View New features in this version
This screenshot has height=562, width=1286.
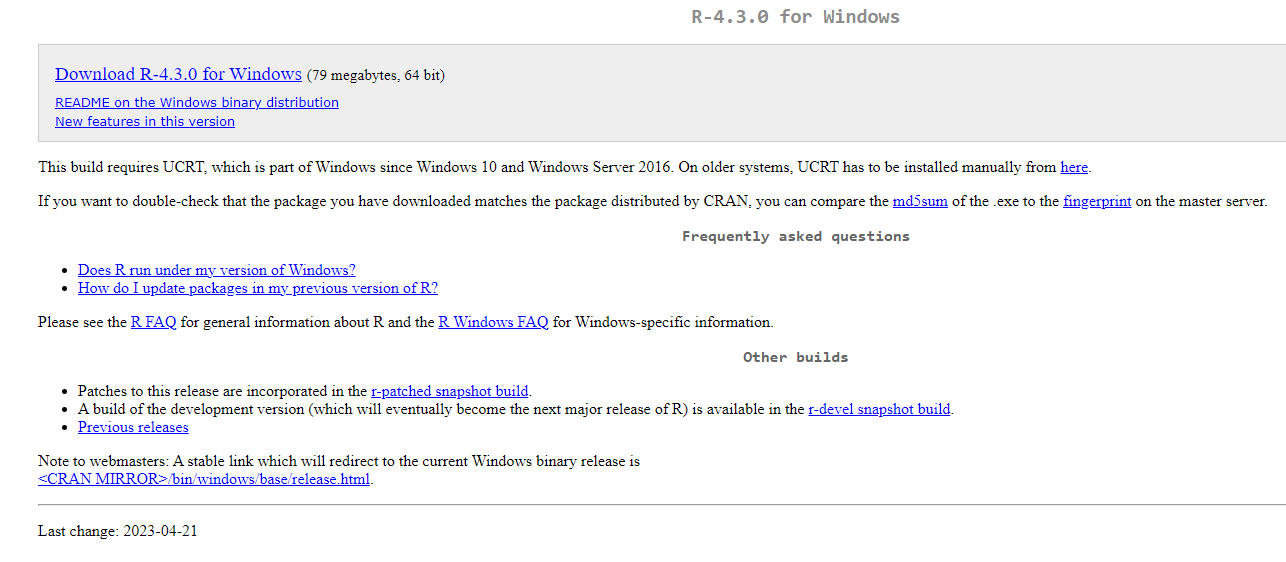145,121
